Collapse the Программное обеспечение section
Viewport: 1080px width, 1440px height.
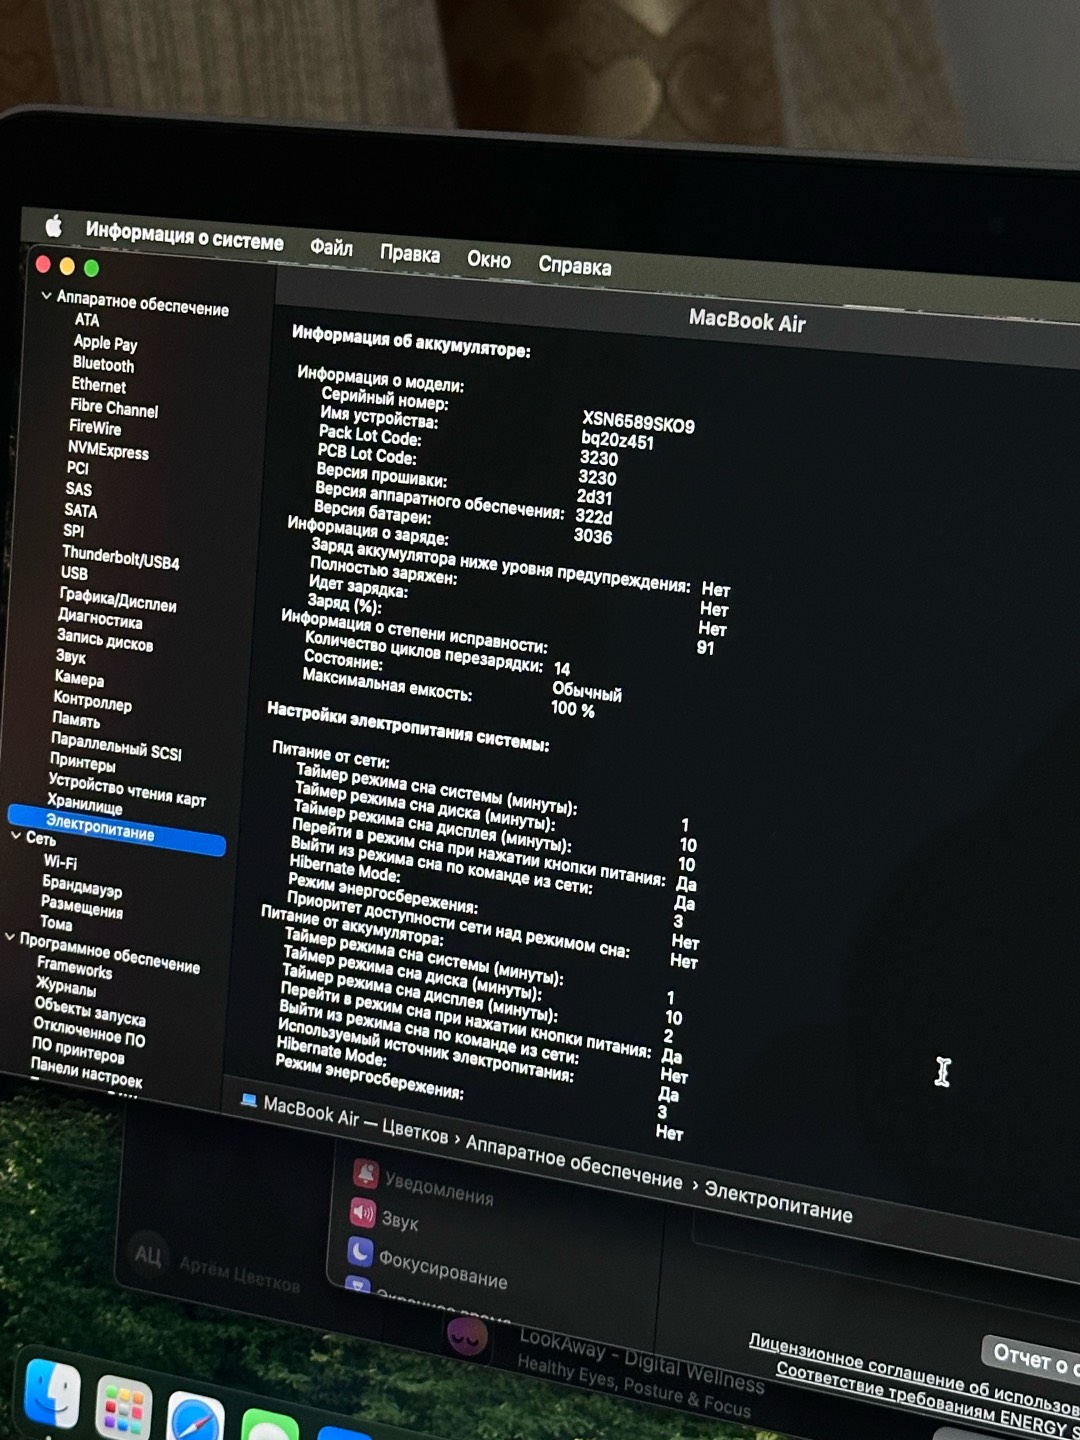10,938
